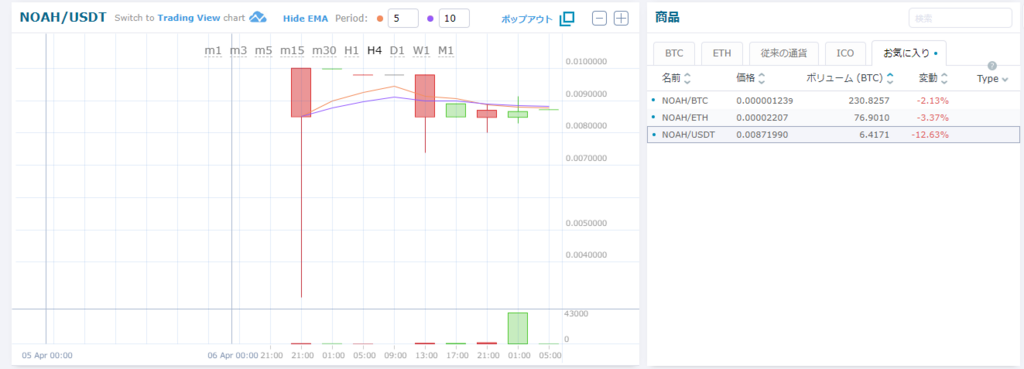Select M1 monthly timeframe
This screenshot has height=369, width=1024.
click(446, 50)
